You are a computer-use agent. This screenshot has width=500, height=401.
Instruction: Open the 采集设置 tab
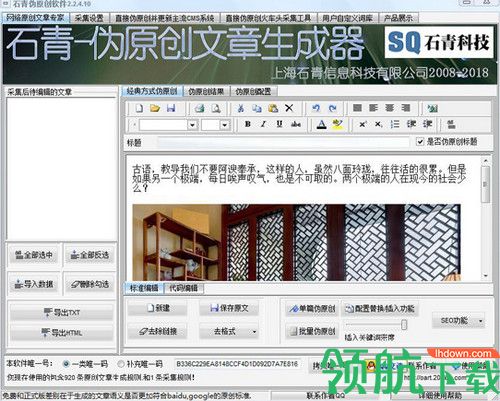(x=89, y=18)
